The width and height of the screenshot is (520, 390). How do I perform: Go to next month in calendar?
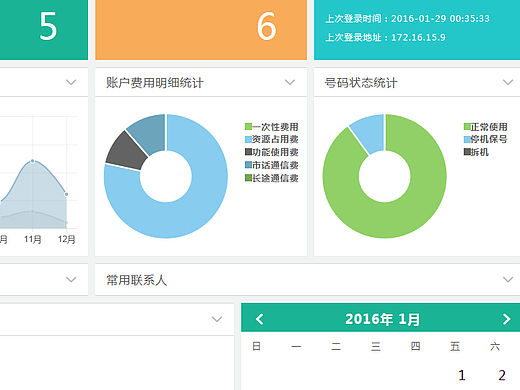(506, 319)
